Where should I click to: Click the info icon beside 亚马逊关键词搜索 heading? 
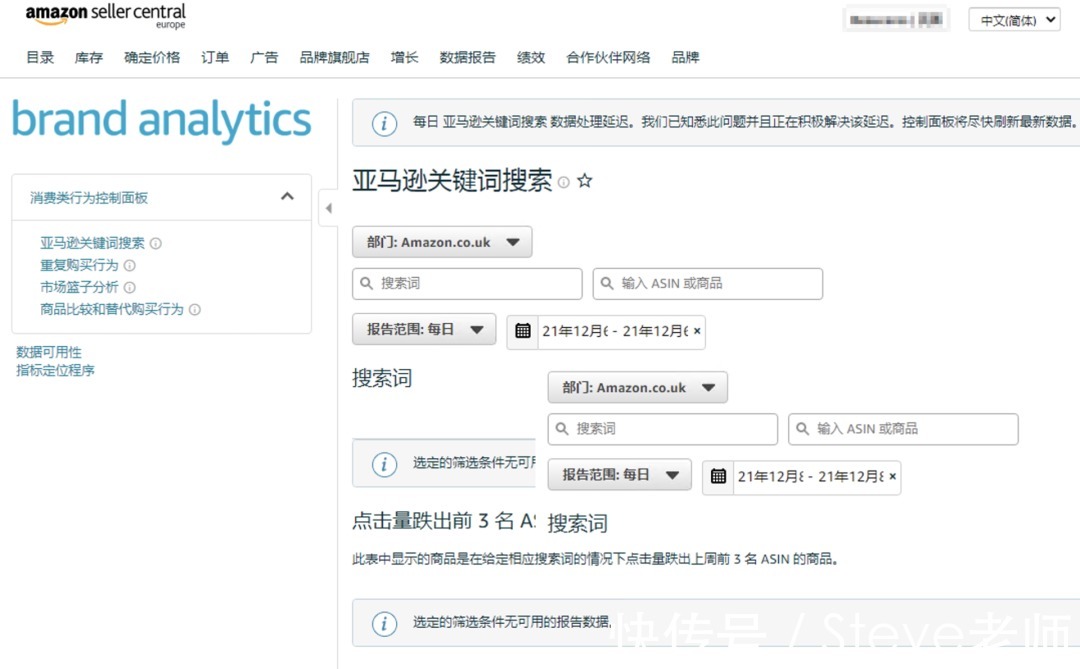click(x=563, y=181)
